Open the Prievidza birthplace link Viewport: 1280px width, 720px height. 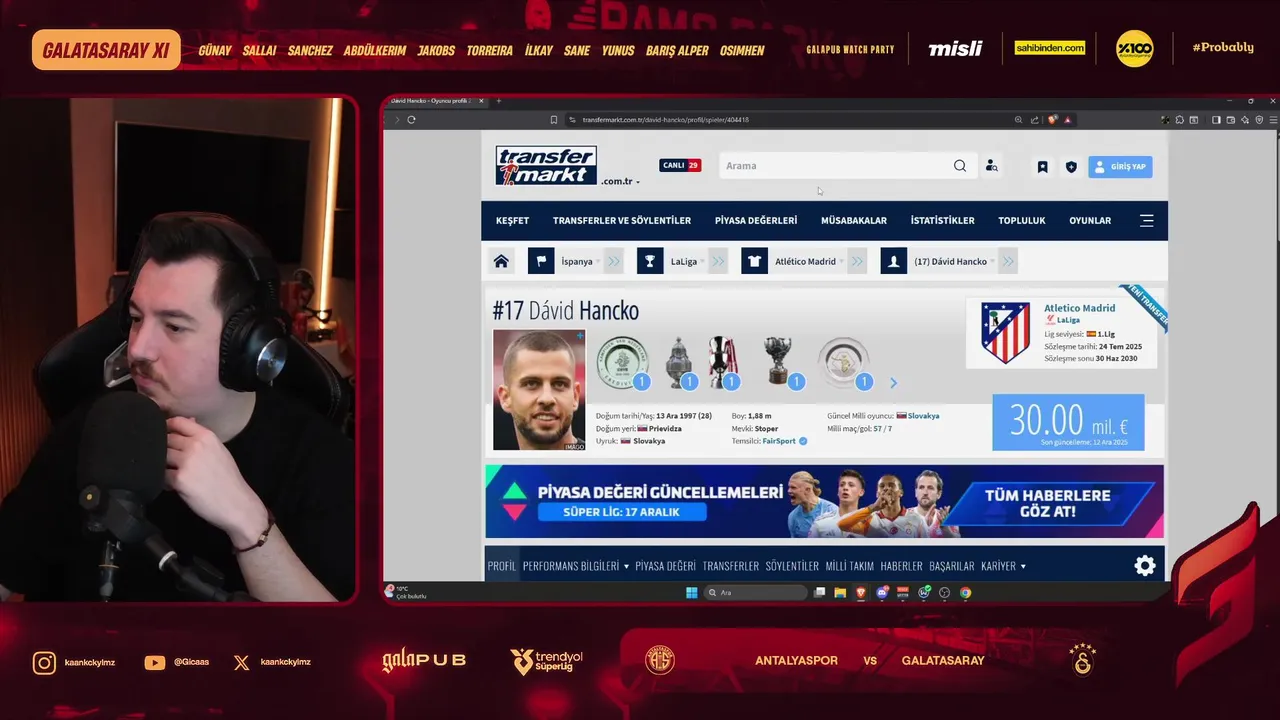pyautogui.click(x=665, y=428)
